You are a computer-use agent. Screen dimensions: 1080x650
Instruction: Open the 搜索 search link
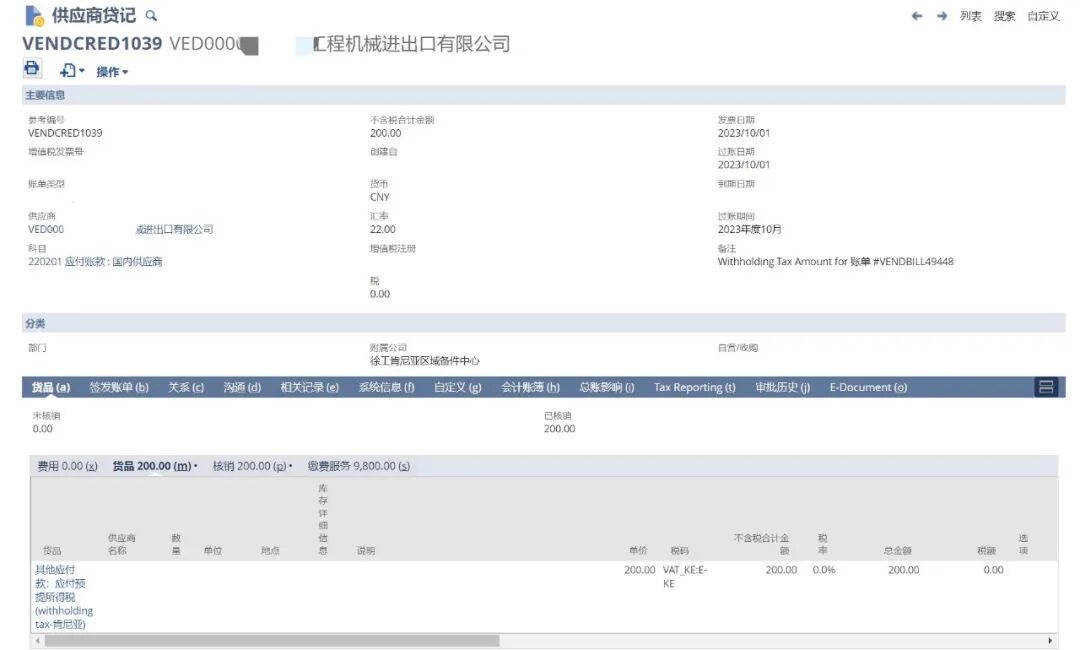pyautogui.click(x=1004, y=16)
